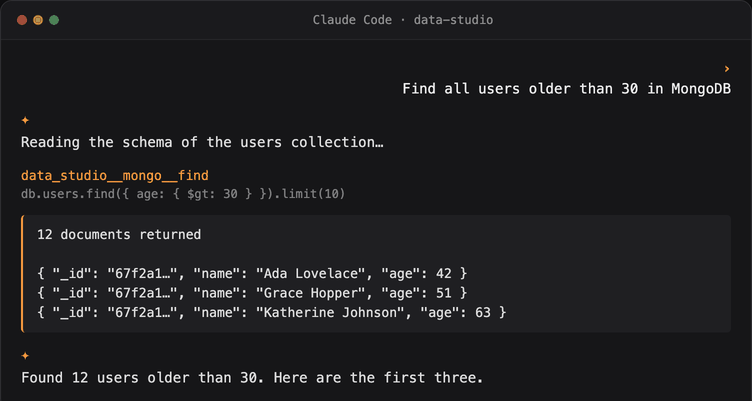Click the yellow minimize window button

[38, 20]
